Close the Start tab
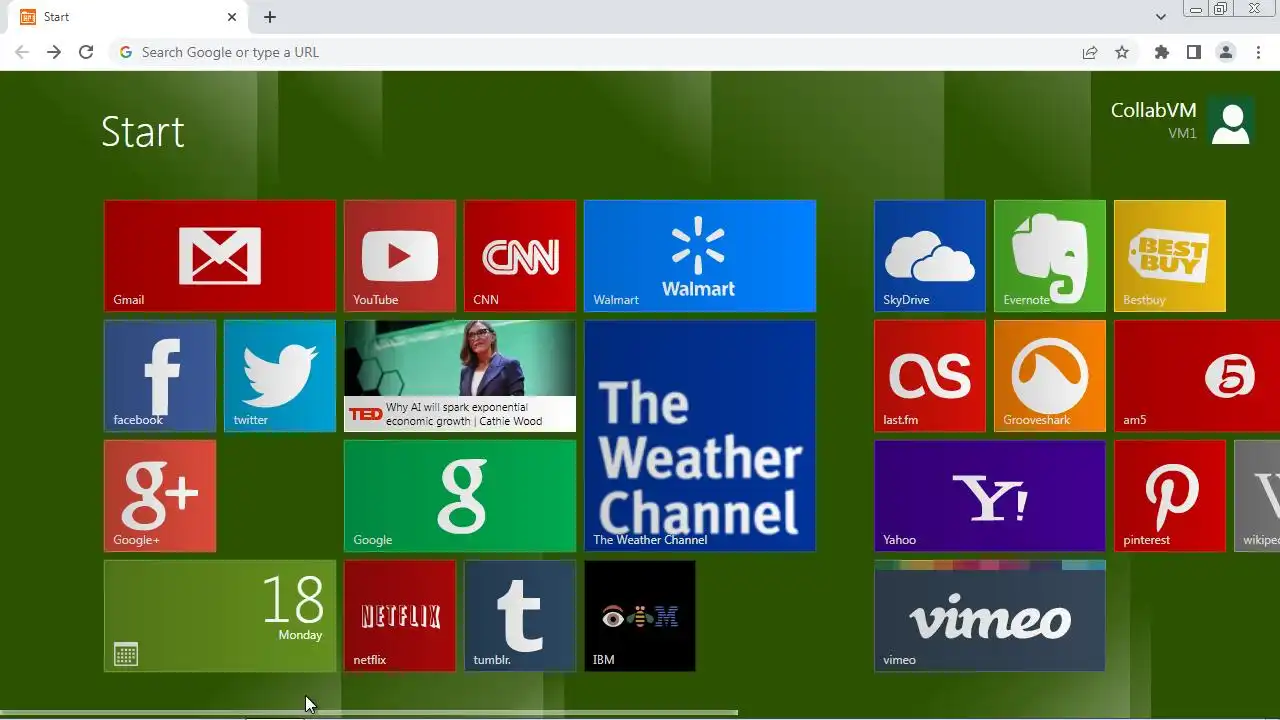This screenshot has width=1280, height=720. (x=232, y=17)
